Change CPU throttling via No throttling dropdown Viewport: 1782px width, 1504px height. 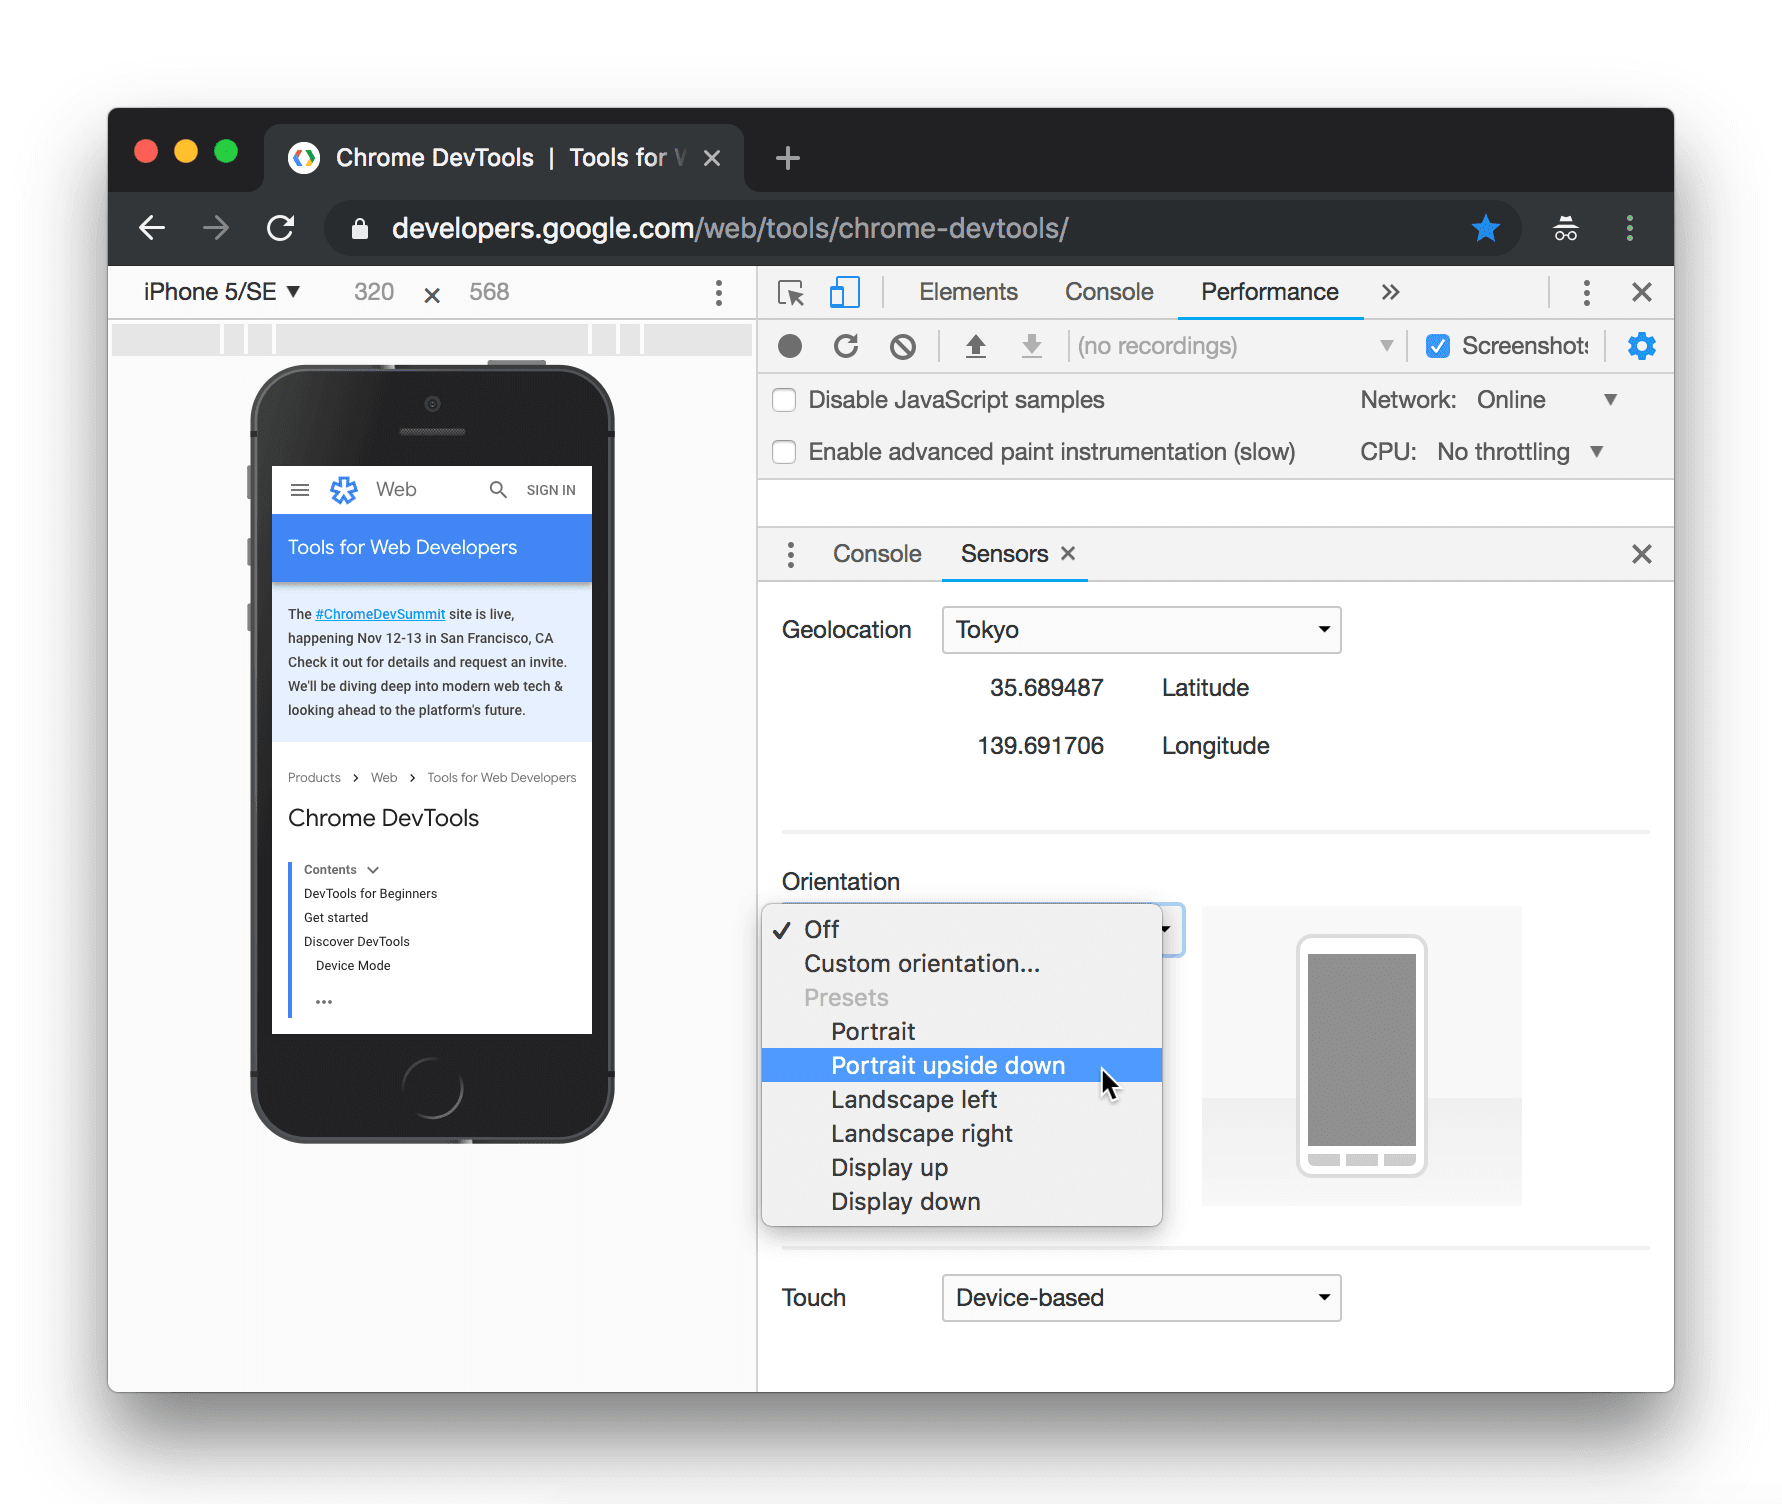click(1518, 451)
